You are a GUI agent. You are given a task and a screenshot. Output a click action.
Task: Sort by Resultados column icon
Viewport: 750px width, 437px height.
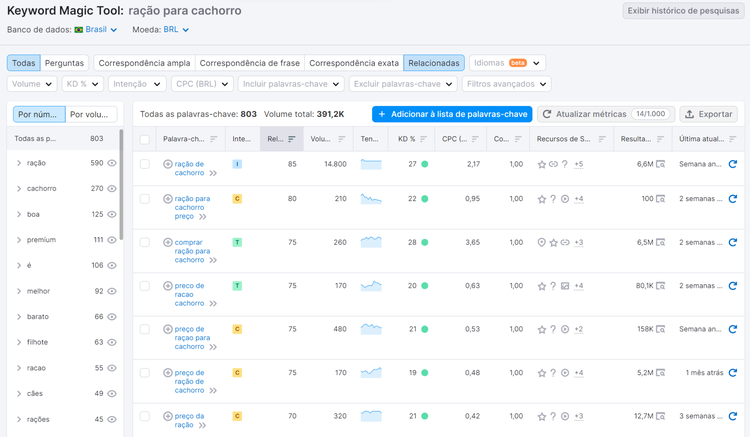click(661, 139)
